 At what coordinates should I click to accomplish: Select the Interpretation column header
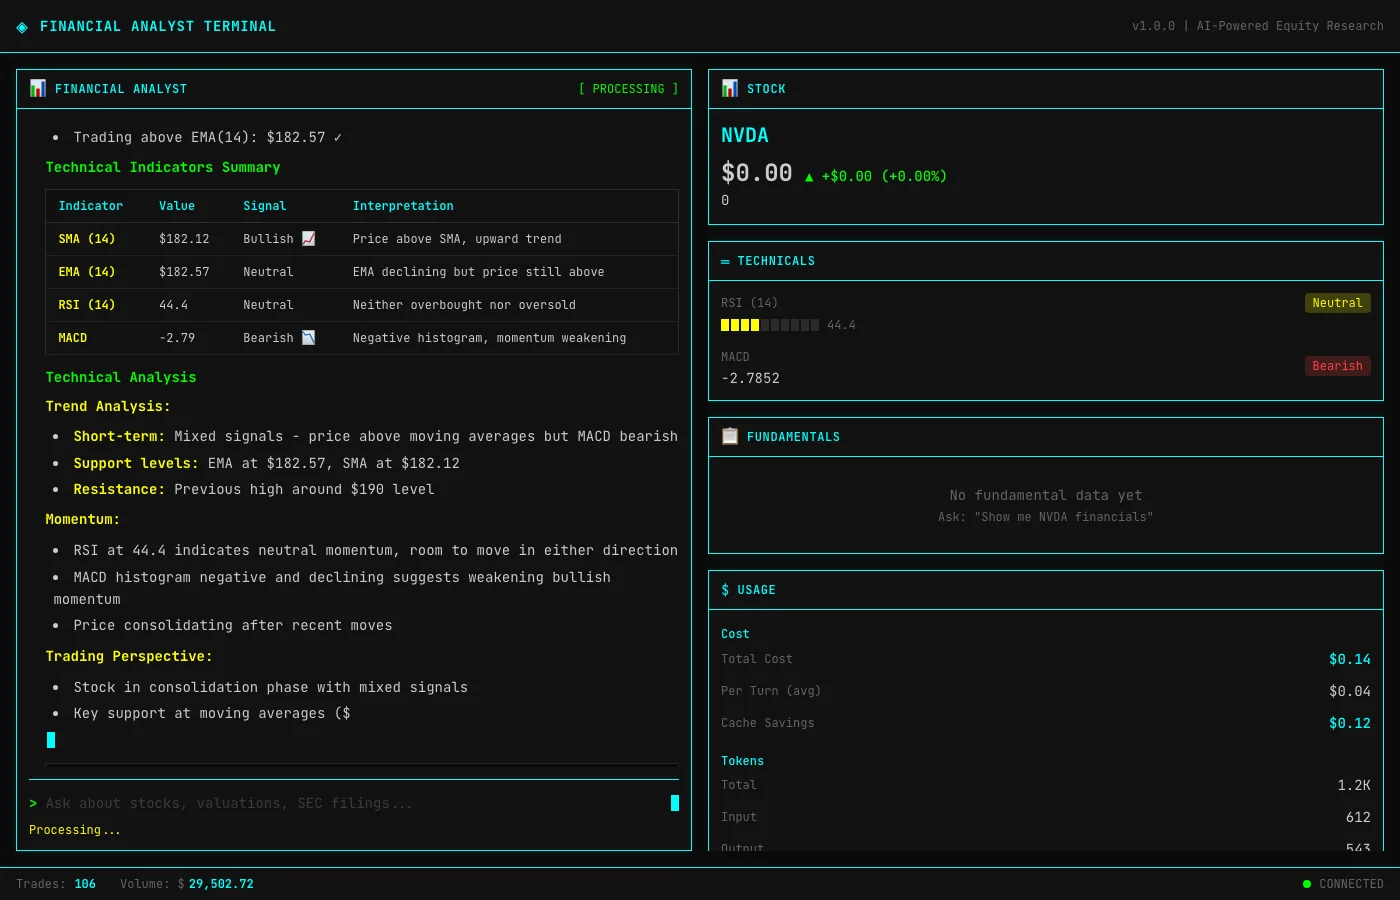coord(402,206)
